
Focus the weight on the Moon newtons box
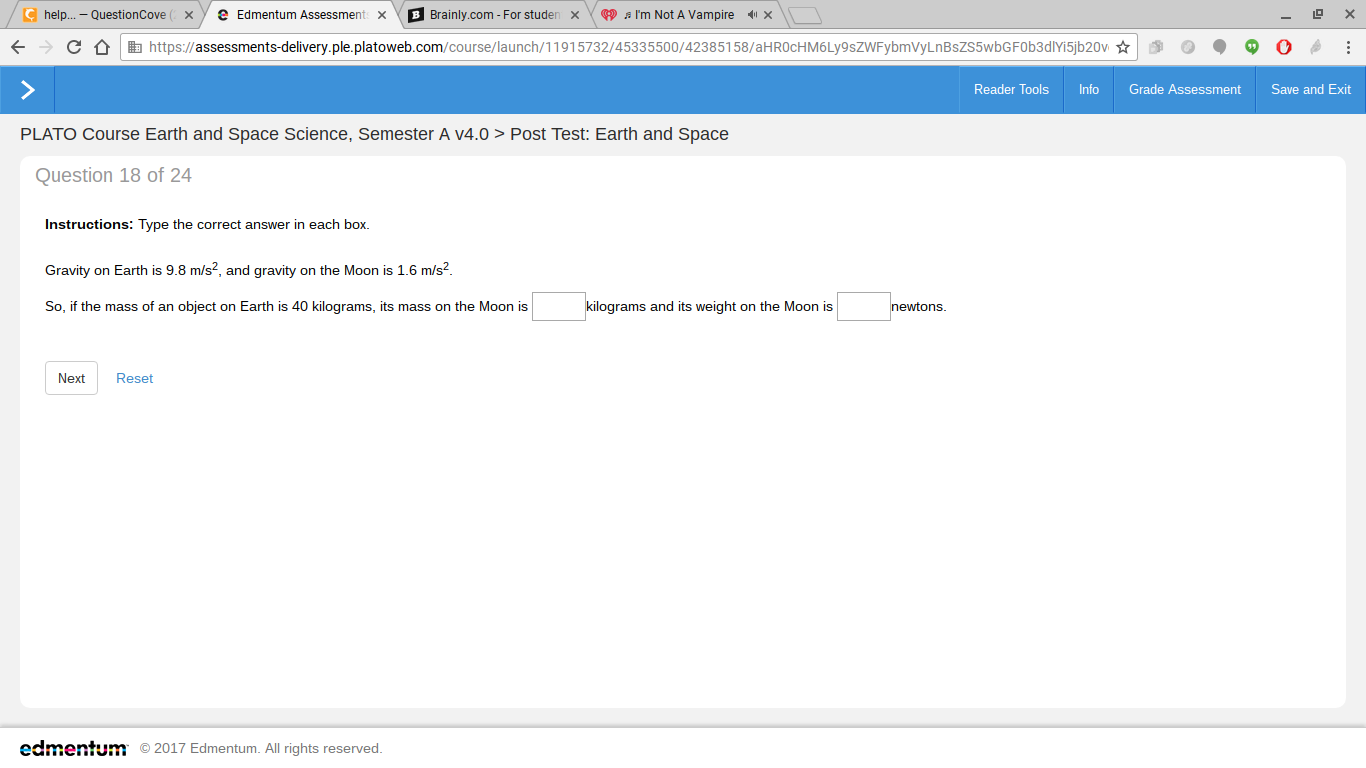pos(864,306)
